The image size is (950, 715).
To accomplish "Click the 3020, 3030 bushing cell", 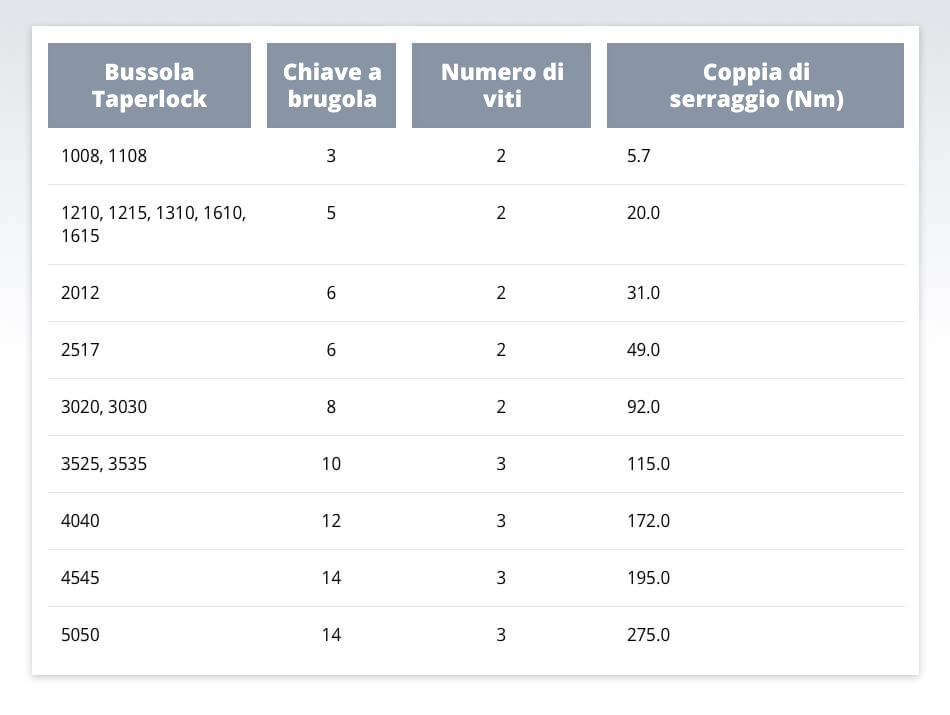I will 104,407.
